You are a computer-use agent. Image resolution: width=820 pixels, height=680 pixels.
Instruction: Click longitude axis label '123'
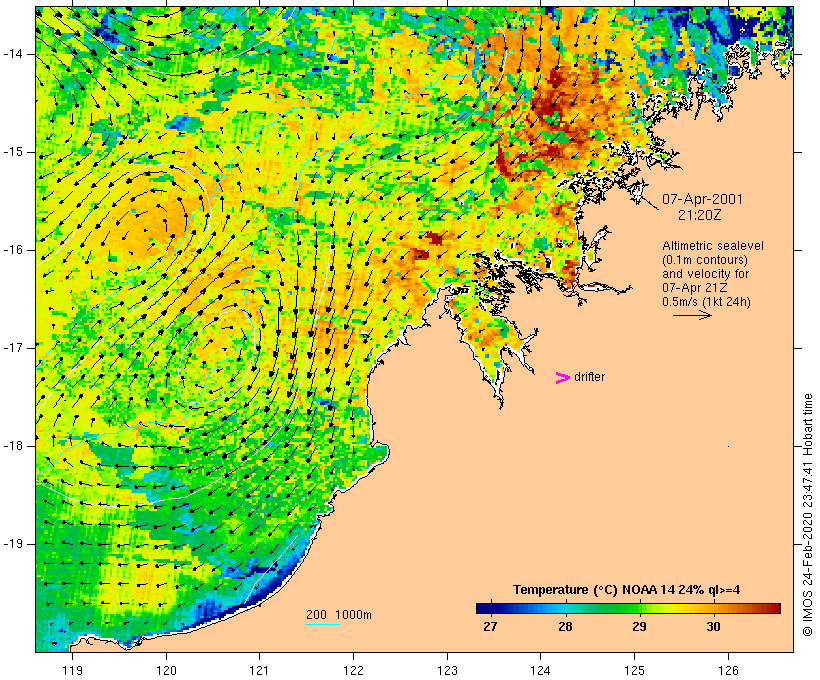point(447,670)
